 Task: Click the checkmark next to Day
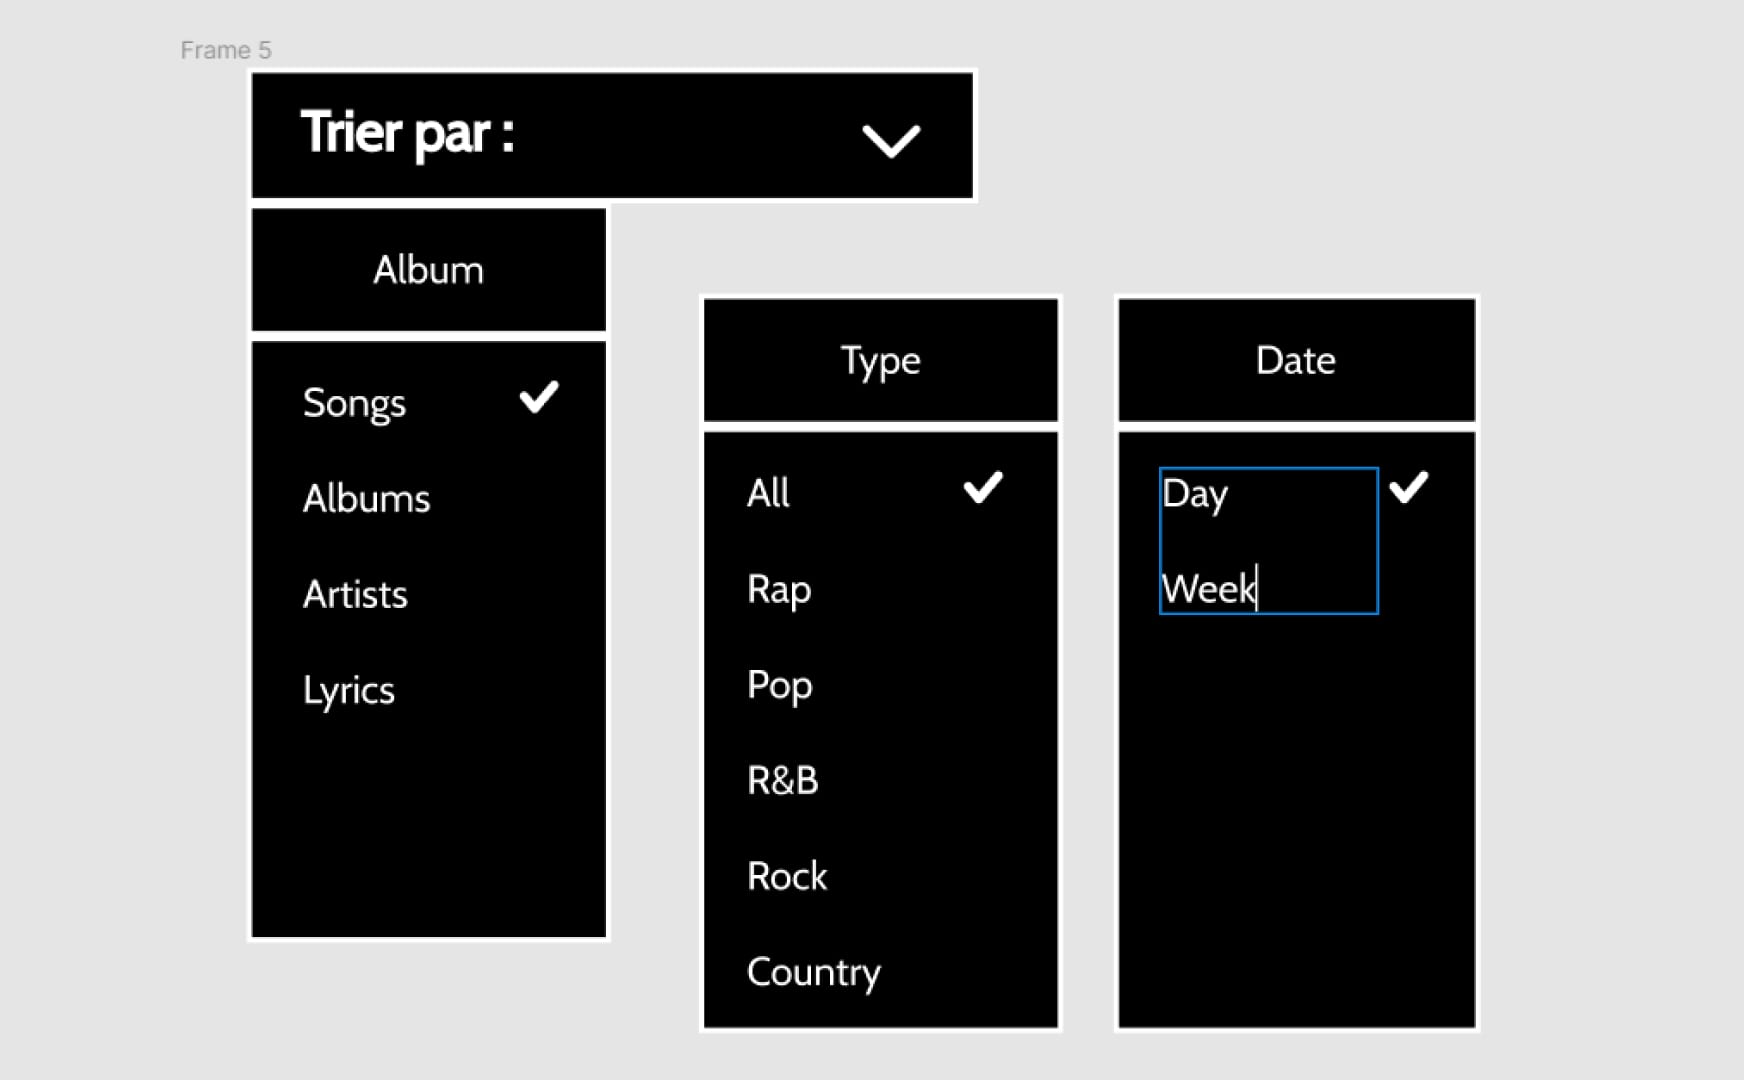(x=1409, y=487)
